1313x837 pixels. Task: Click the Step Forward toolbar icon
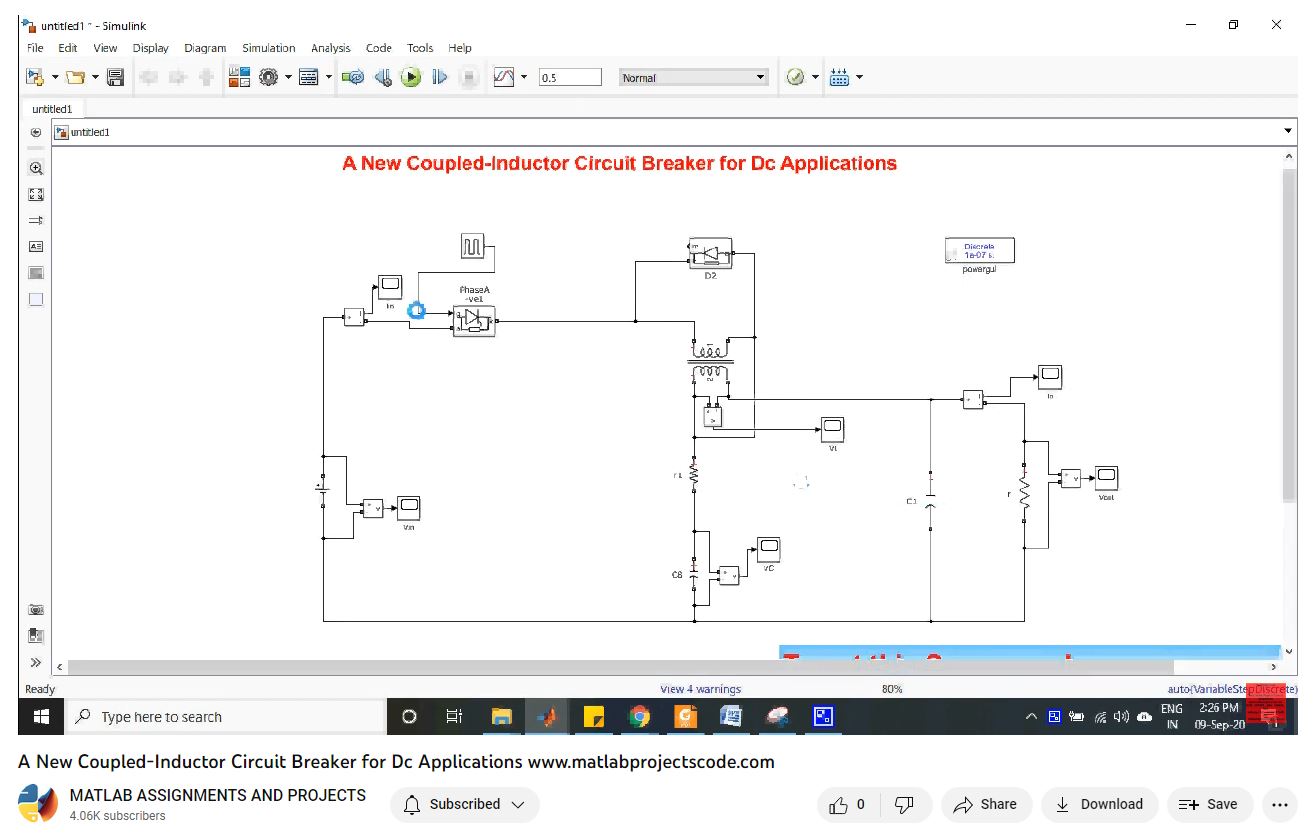tap(439, 77)
